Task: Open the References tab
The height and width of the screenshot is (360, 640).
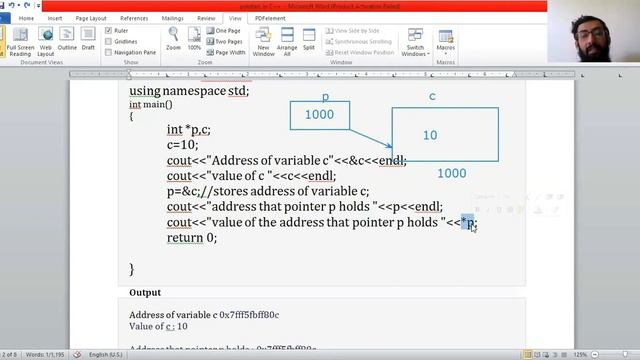Action: (x=134, y=18)
